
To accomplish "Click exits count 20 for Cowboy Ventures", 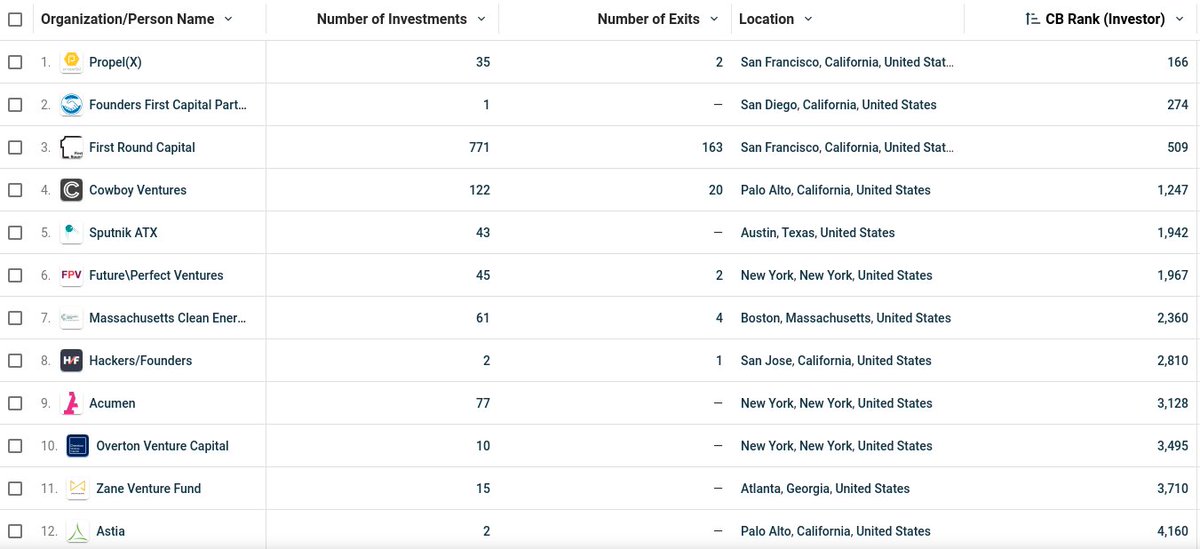I will 716,190.
